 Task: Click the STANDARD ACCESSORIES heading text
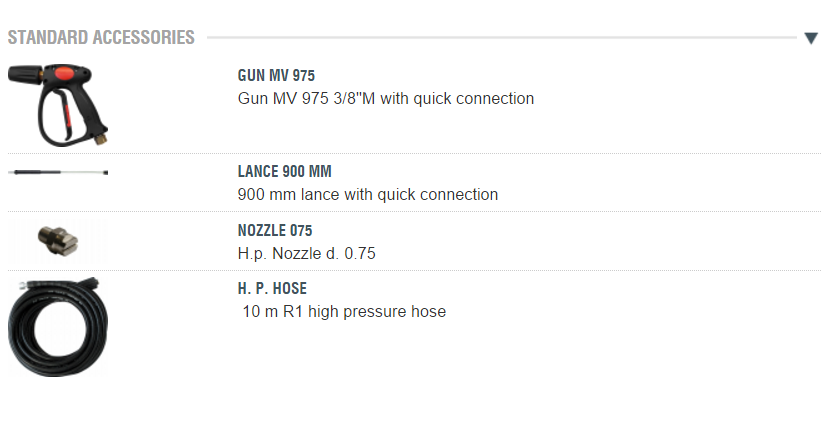[101, 38]
